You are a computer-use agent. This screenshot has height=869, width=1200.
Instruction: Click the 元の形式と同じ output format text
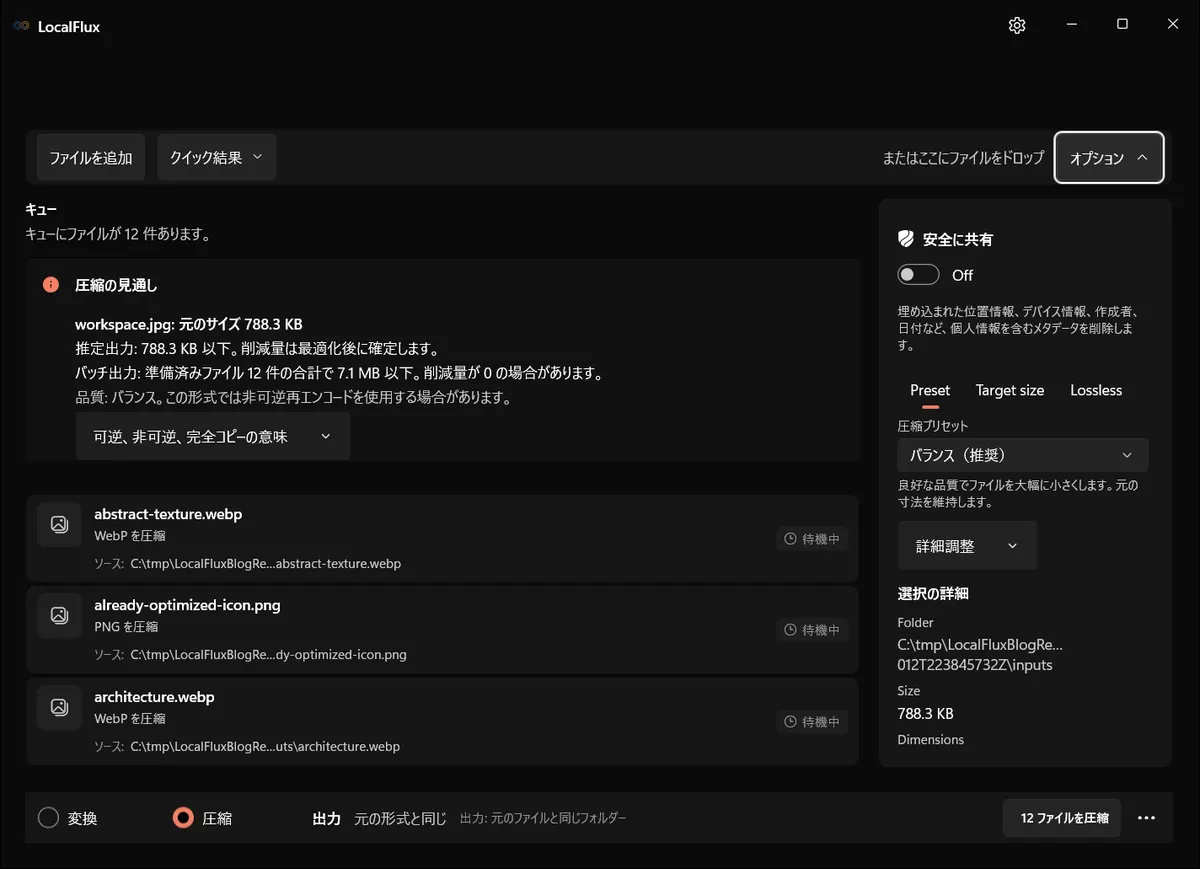[400, 818]
